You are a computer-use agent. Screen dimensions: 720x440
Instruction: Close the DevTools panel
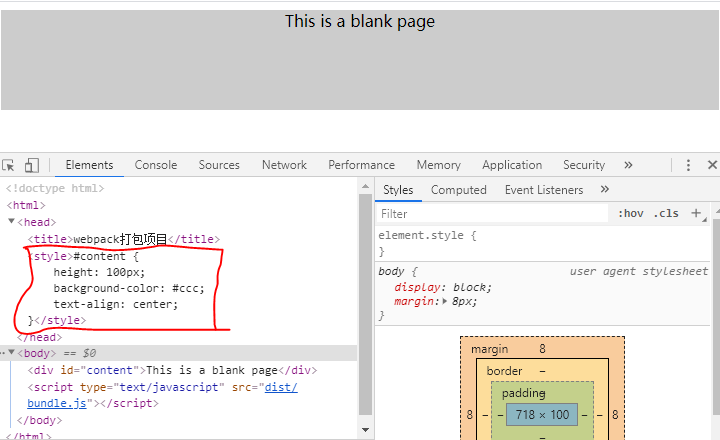(x=712, y=165)
